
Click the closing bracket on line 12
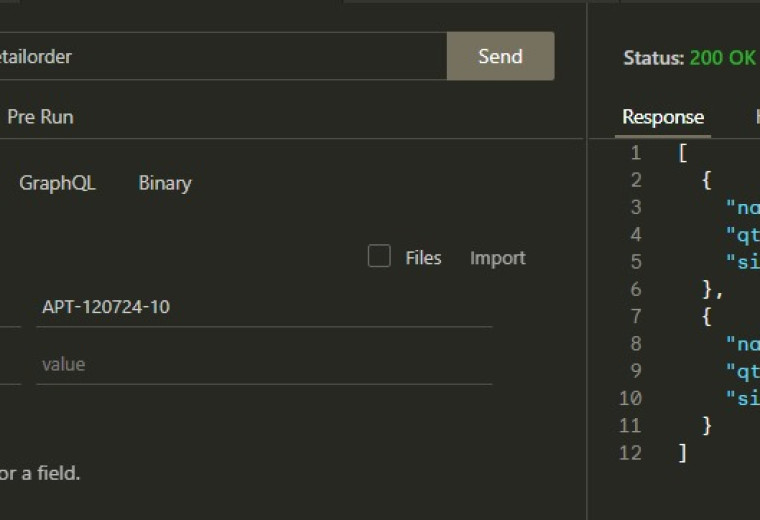(683, 453)
